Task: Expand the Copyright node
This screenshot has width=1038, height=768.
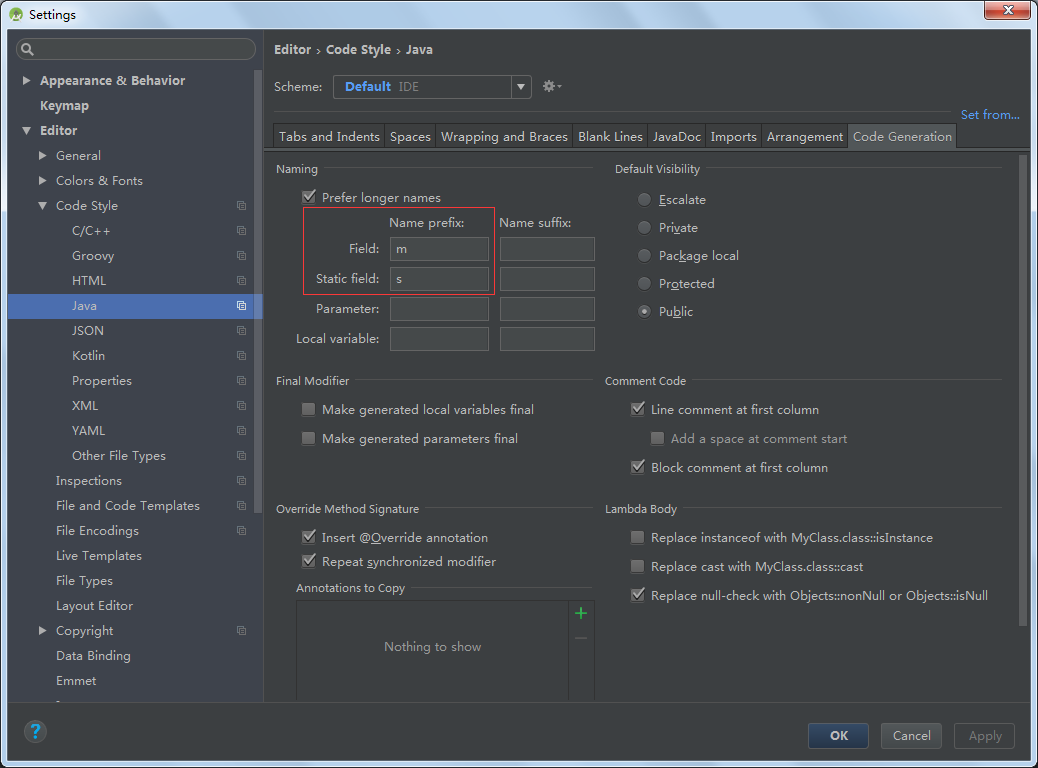Action: point(42,630)
